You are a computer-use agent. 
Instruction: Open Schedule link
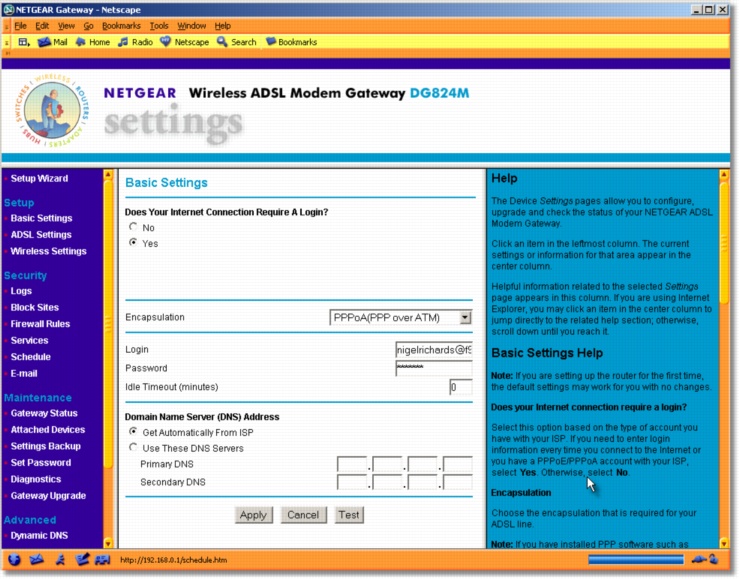(31, 357)
